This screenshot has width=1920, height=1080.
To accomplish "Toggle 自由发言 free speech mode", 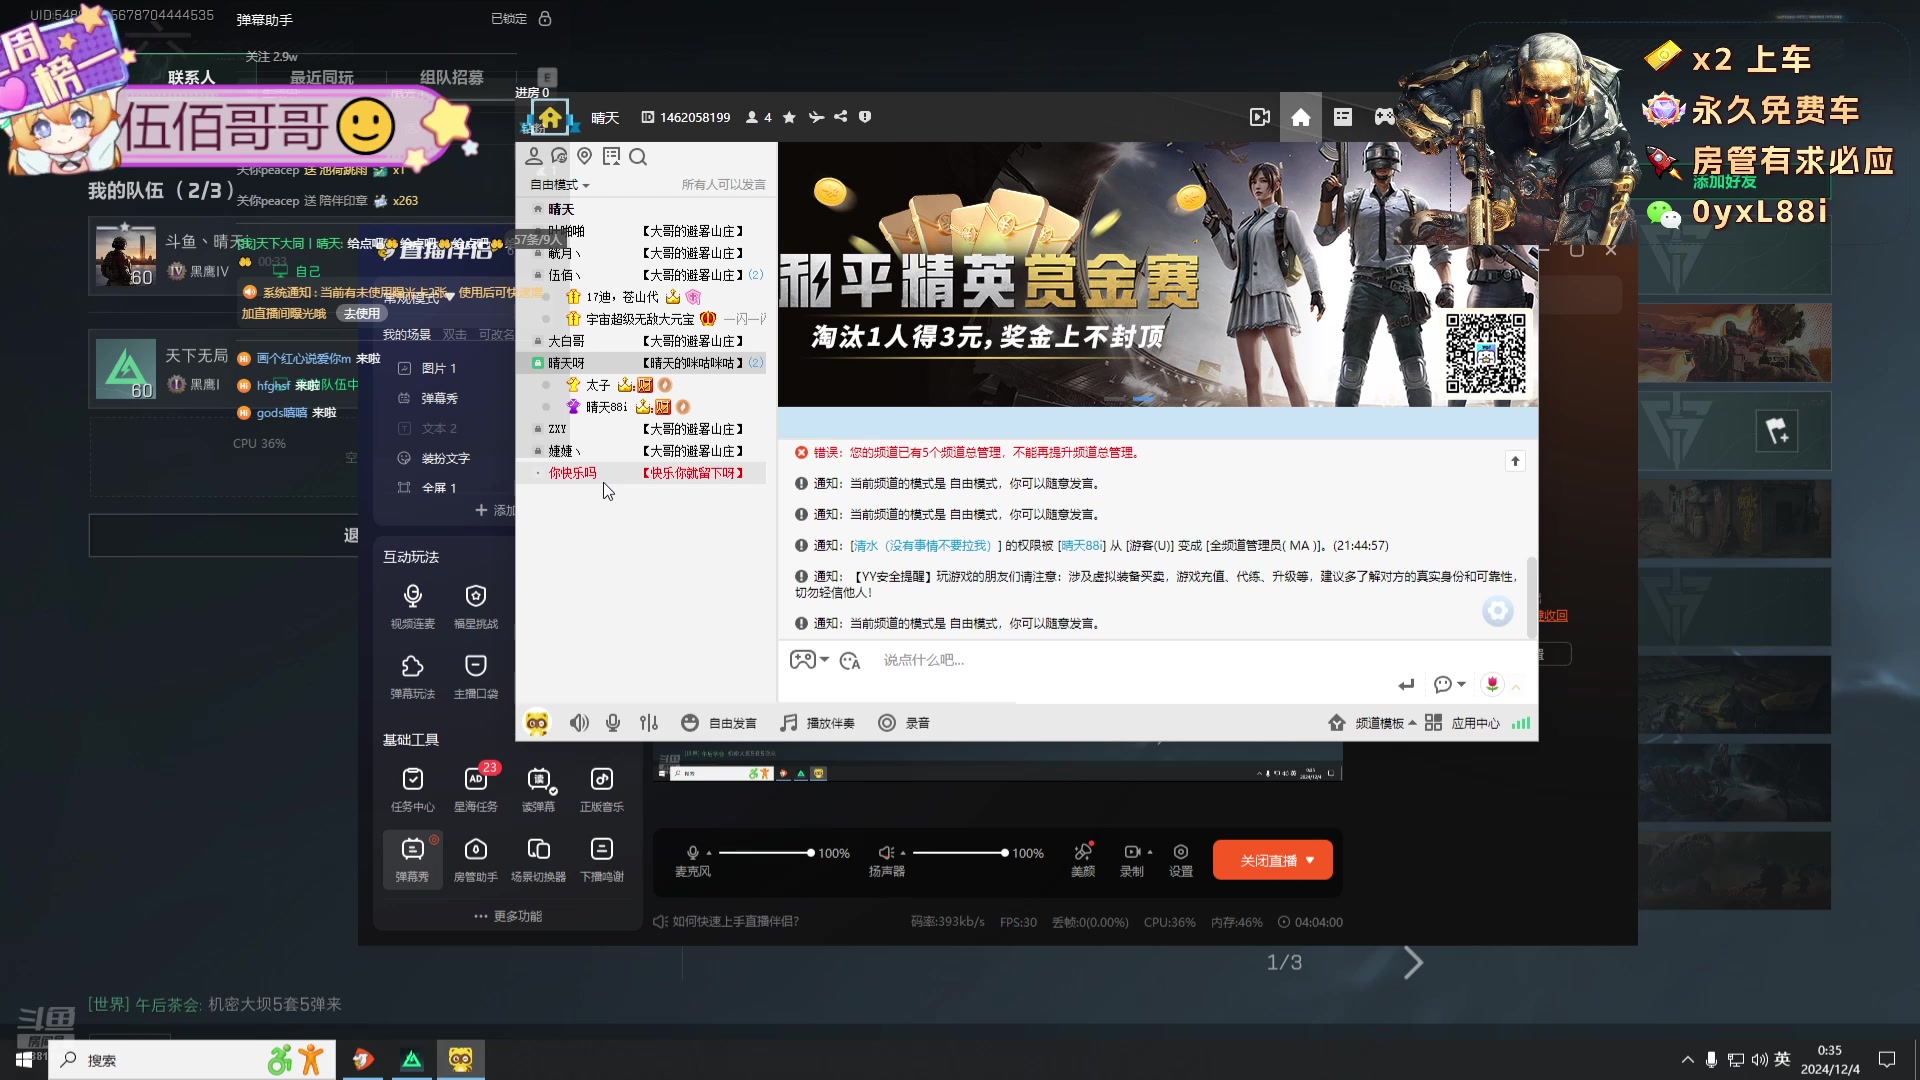I will point(719,723).
